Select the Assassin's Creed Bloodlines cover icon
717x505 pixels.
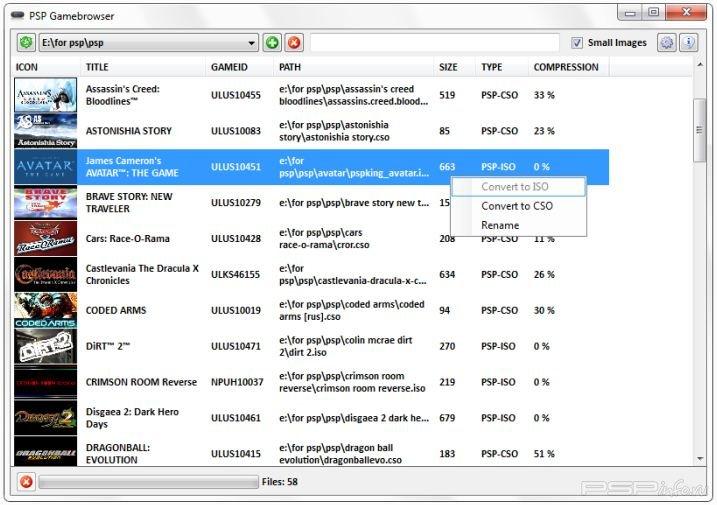click(x=46, y=95)
